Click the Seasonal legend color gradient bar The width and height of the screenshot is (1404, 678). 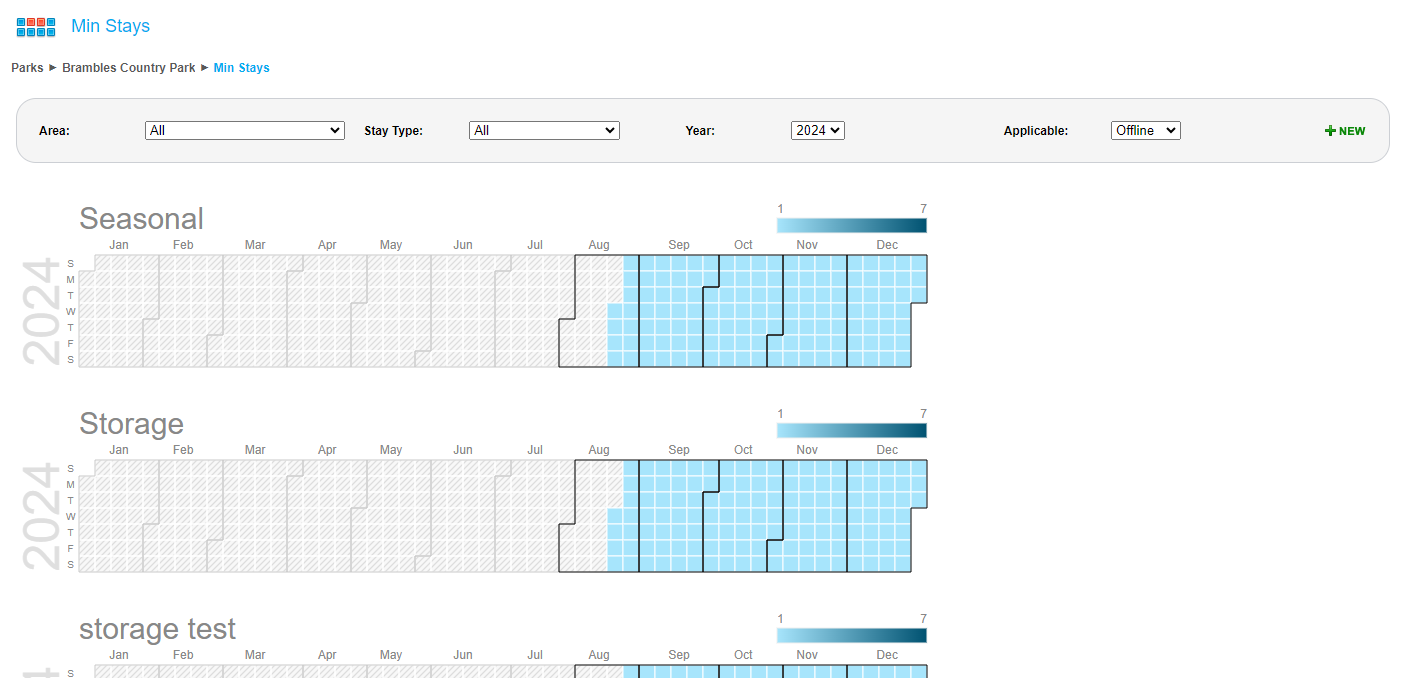[851, 225]
